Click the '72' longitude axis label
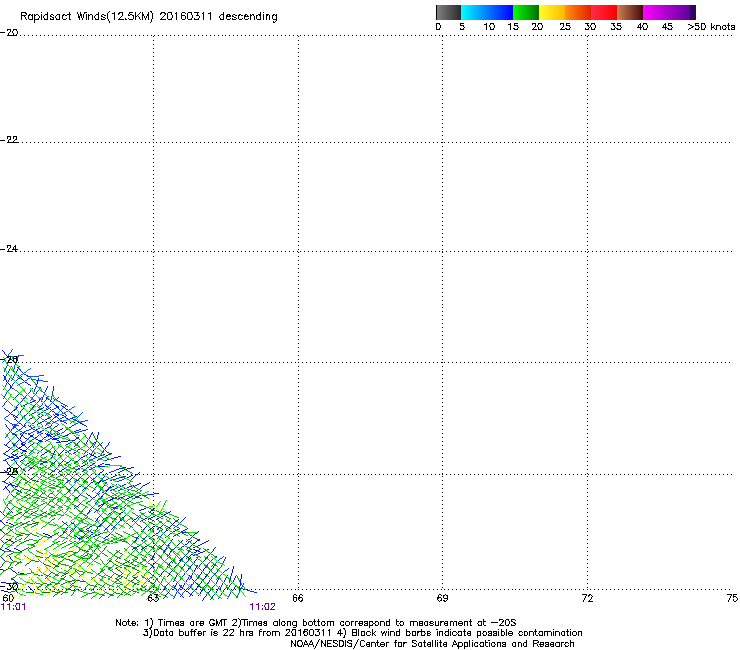 587,598
